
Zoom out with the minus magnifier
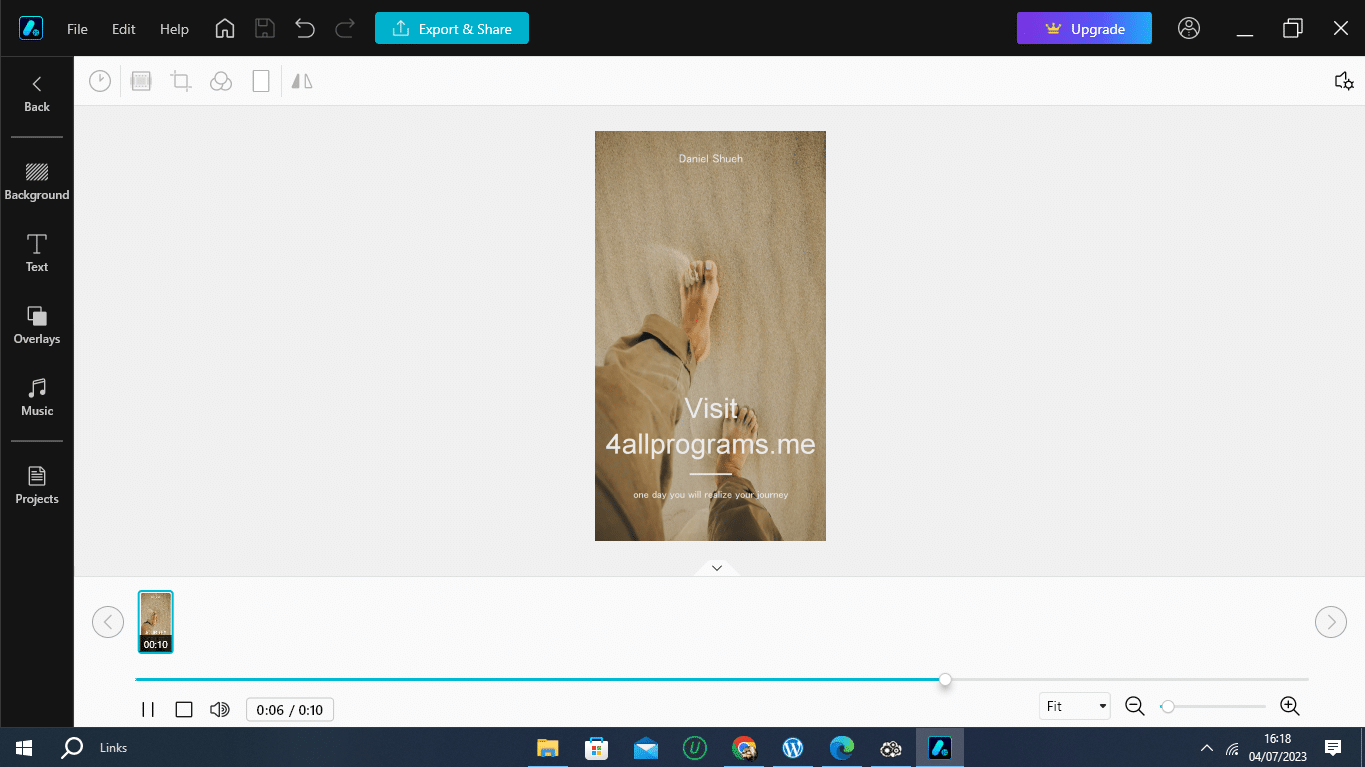(x=1135, y=706)
